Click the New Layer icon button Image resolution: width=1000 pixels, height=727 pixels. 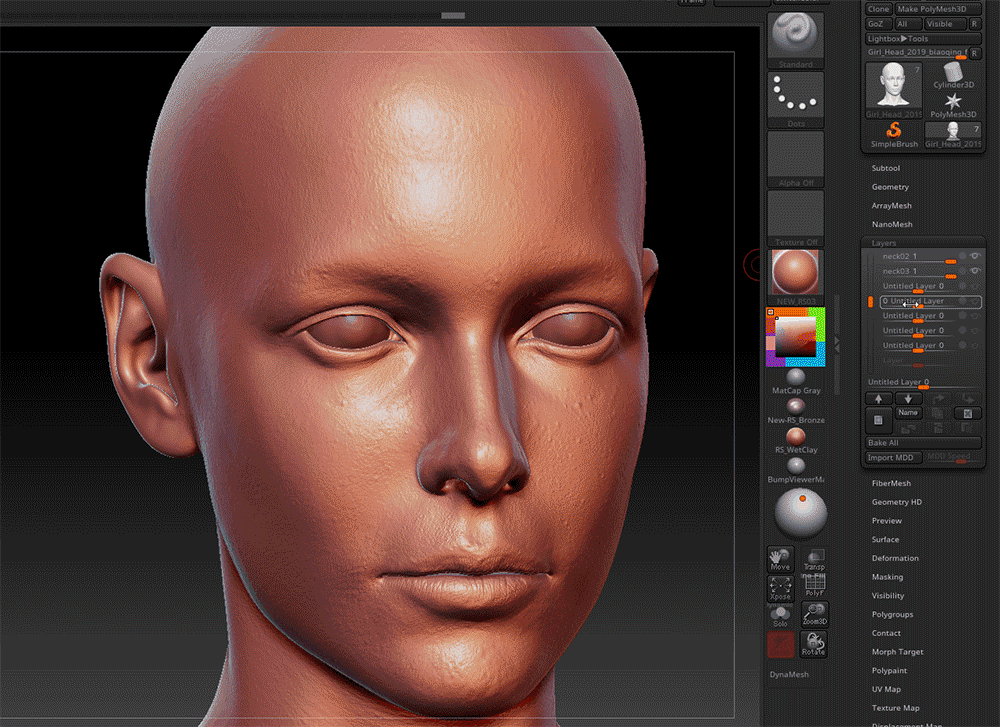coord(878,420)
